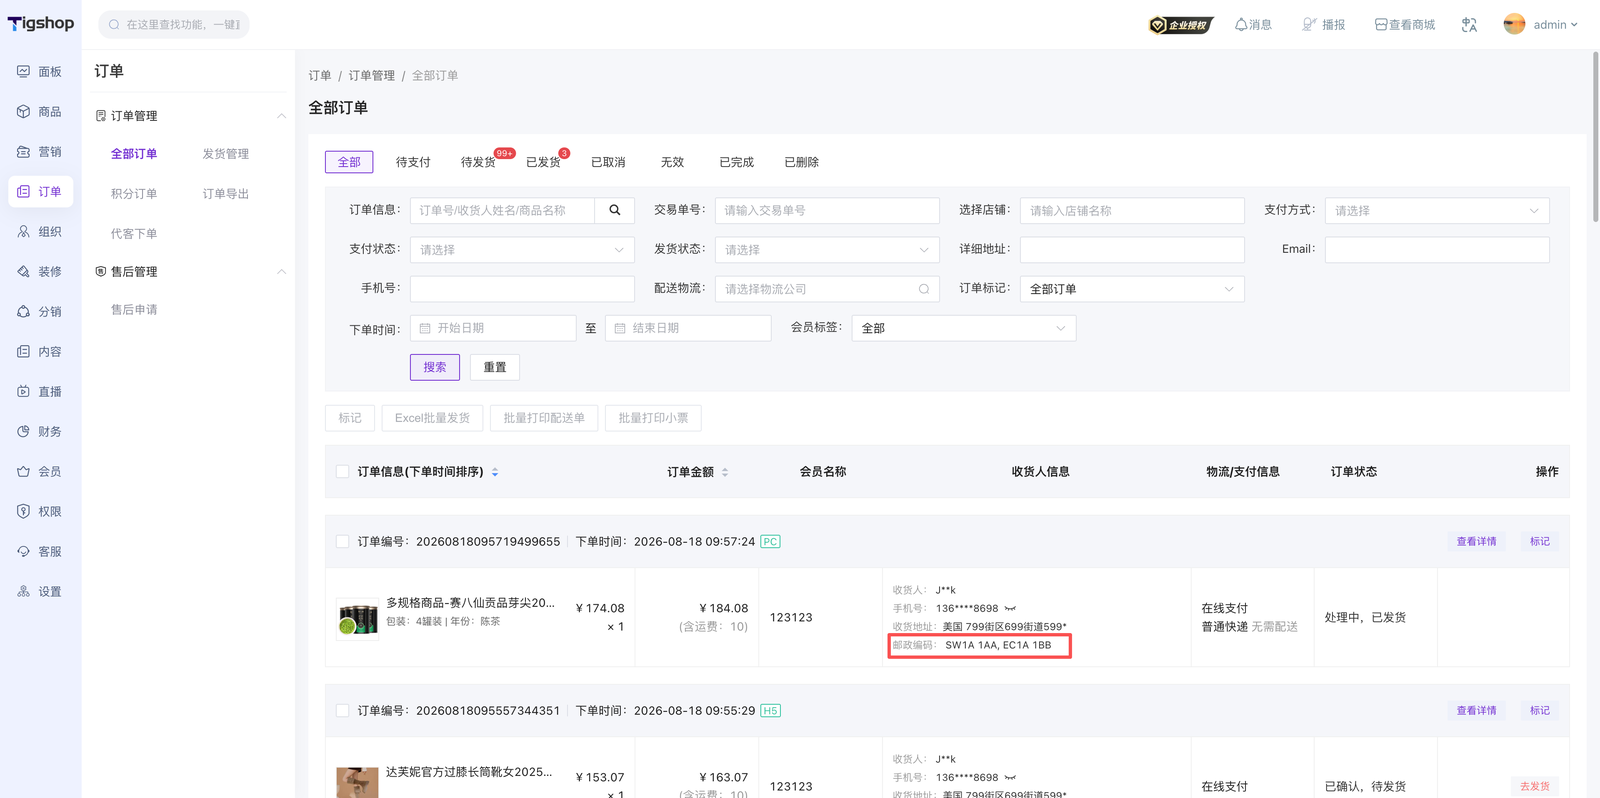Switch to the 已取消 tab
This screenshot has height=798, width=1600.
tap(608, 162)
